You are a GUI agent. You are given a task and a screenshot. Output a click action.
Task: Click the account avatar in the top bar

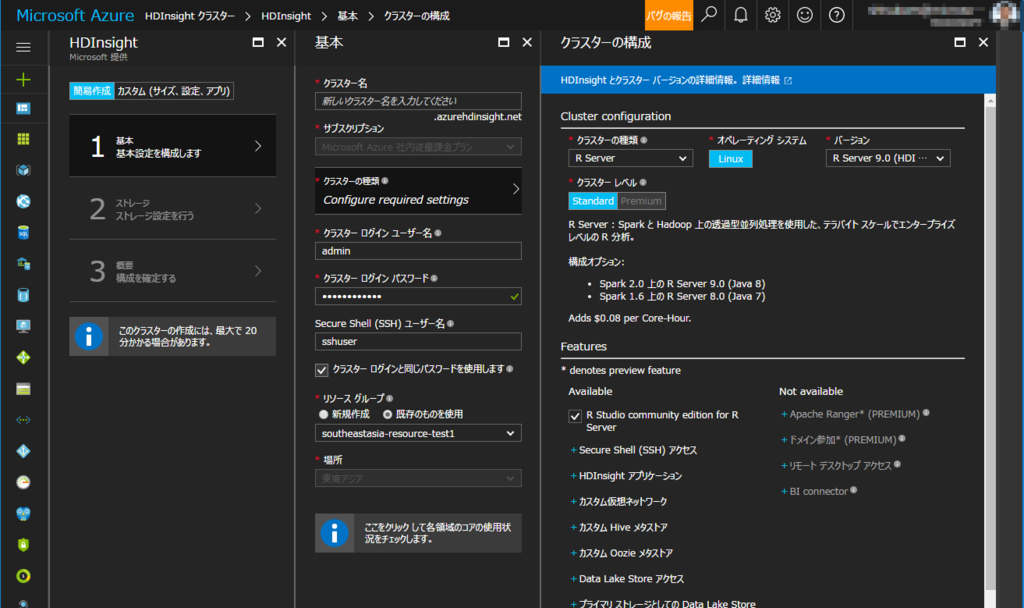[1003, 14]
